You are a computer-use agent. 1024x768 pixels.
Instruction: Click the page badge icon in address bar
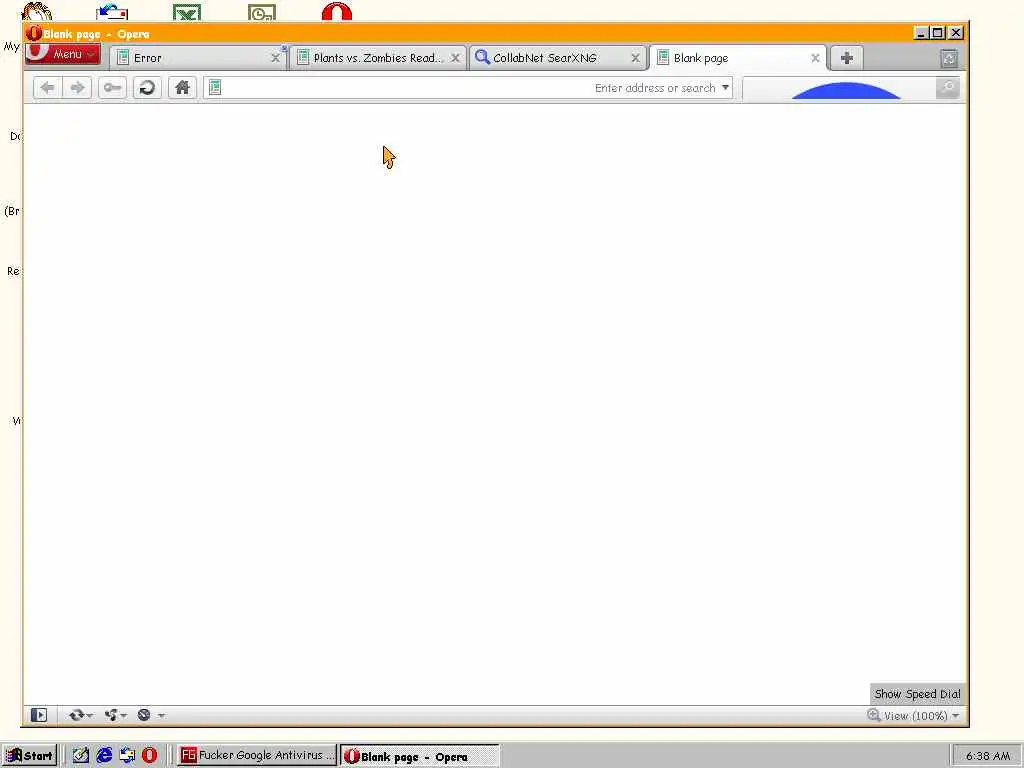point(215,88)
